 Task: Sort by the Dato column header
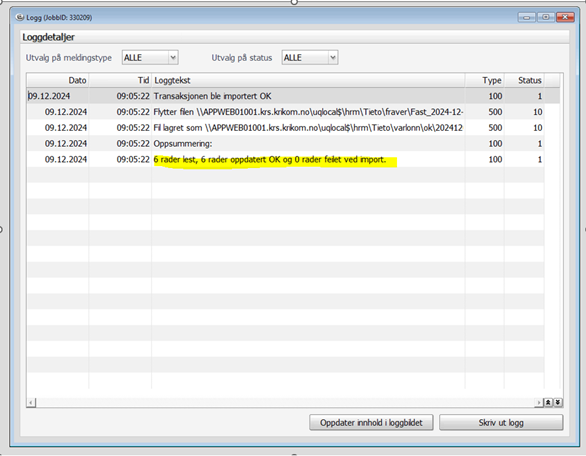click(58, 80)
